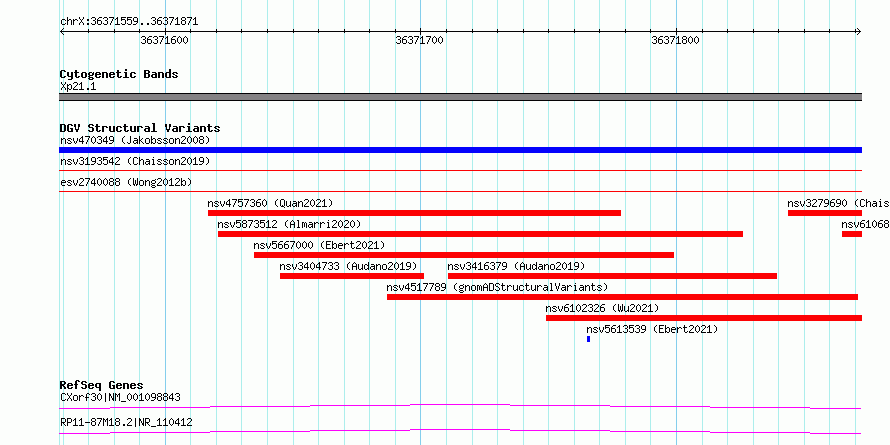This screenshot has height=445, width=890.
Task: Click the nsv5873512 (Almarri2020) red bar
Action: click(x=480, y=234)
